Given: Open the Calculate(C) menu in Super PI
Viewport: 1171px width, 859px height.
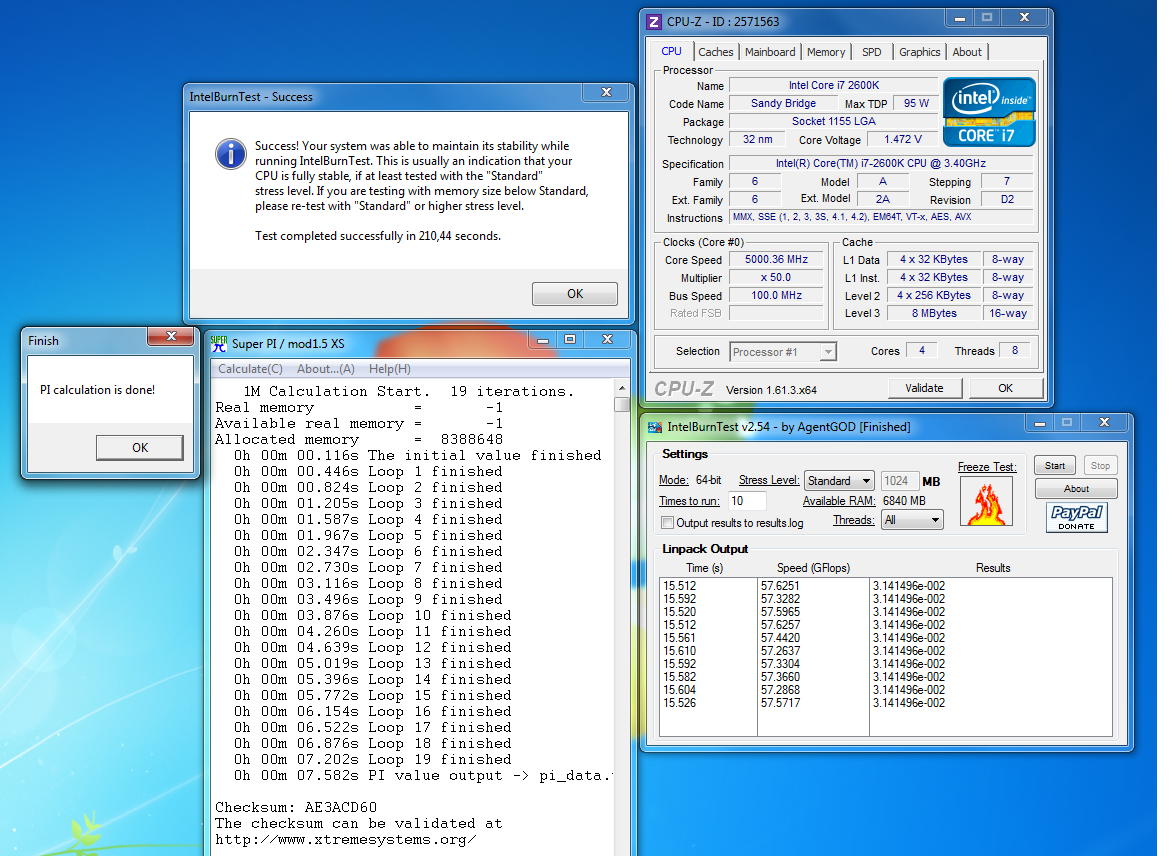Looking at the screenshot, I should [x=250, y=369].
